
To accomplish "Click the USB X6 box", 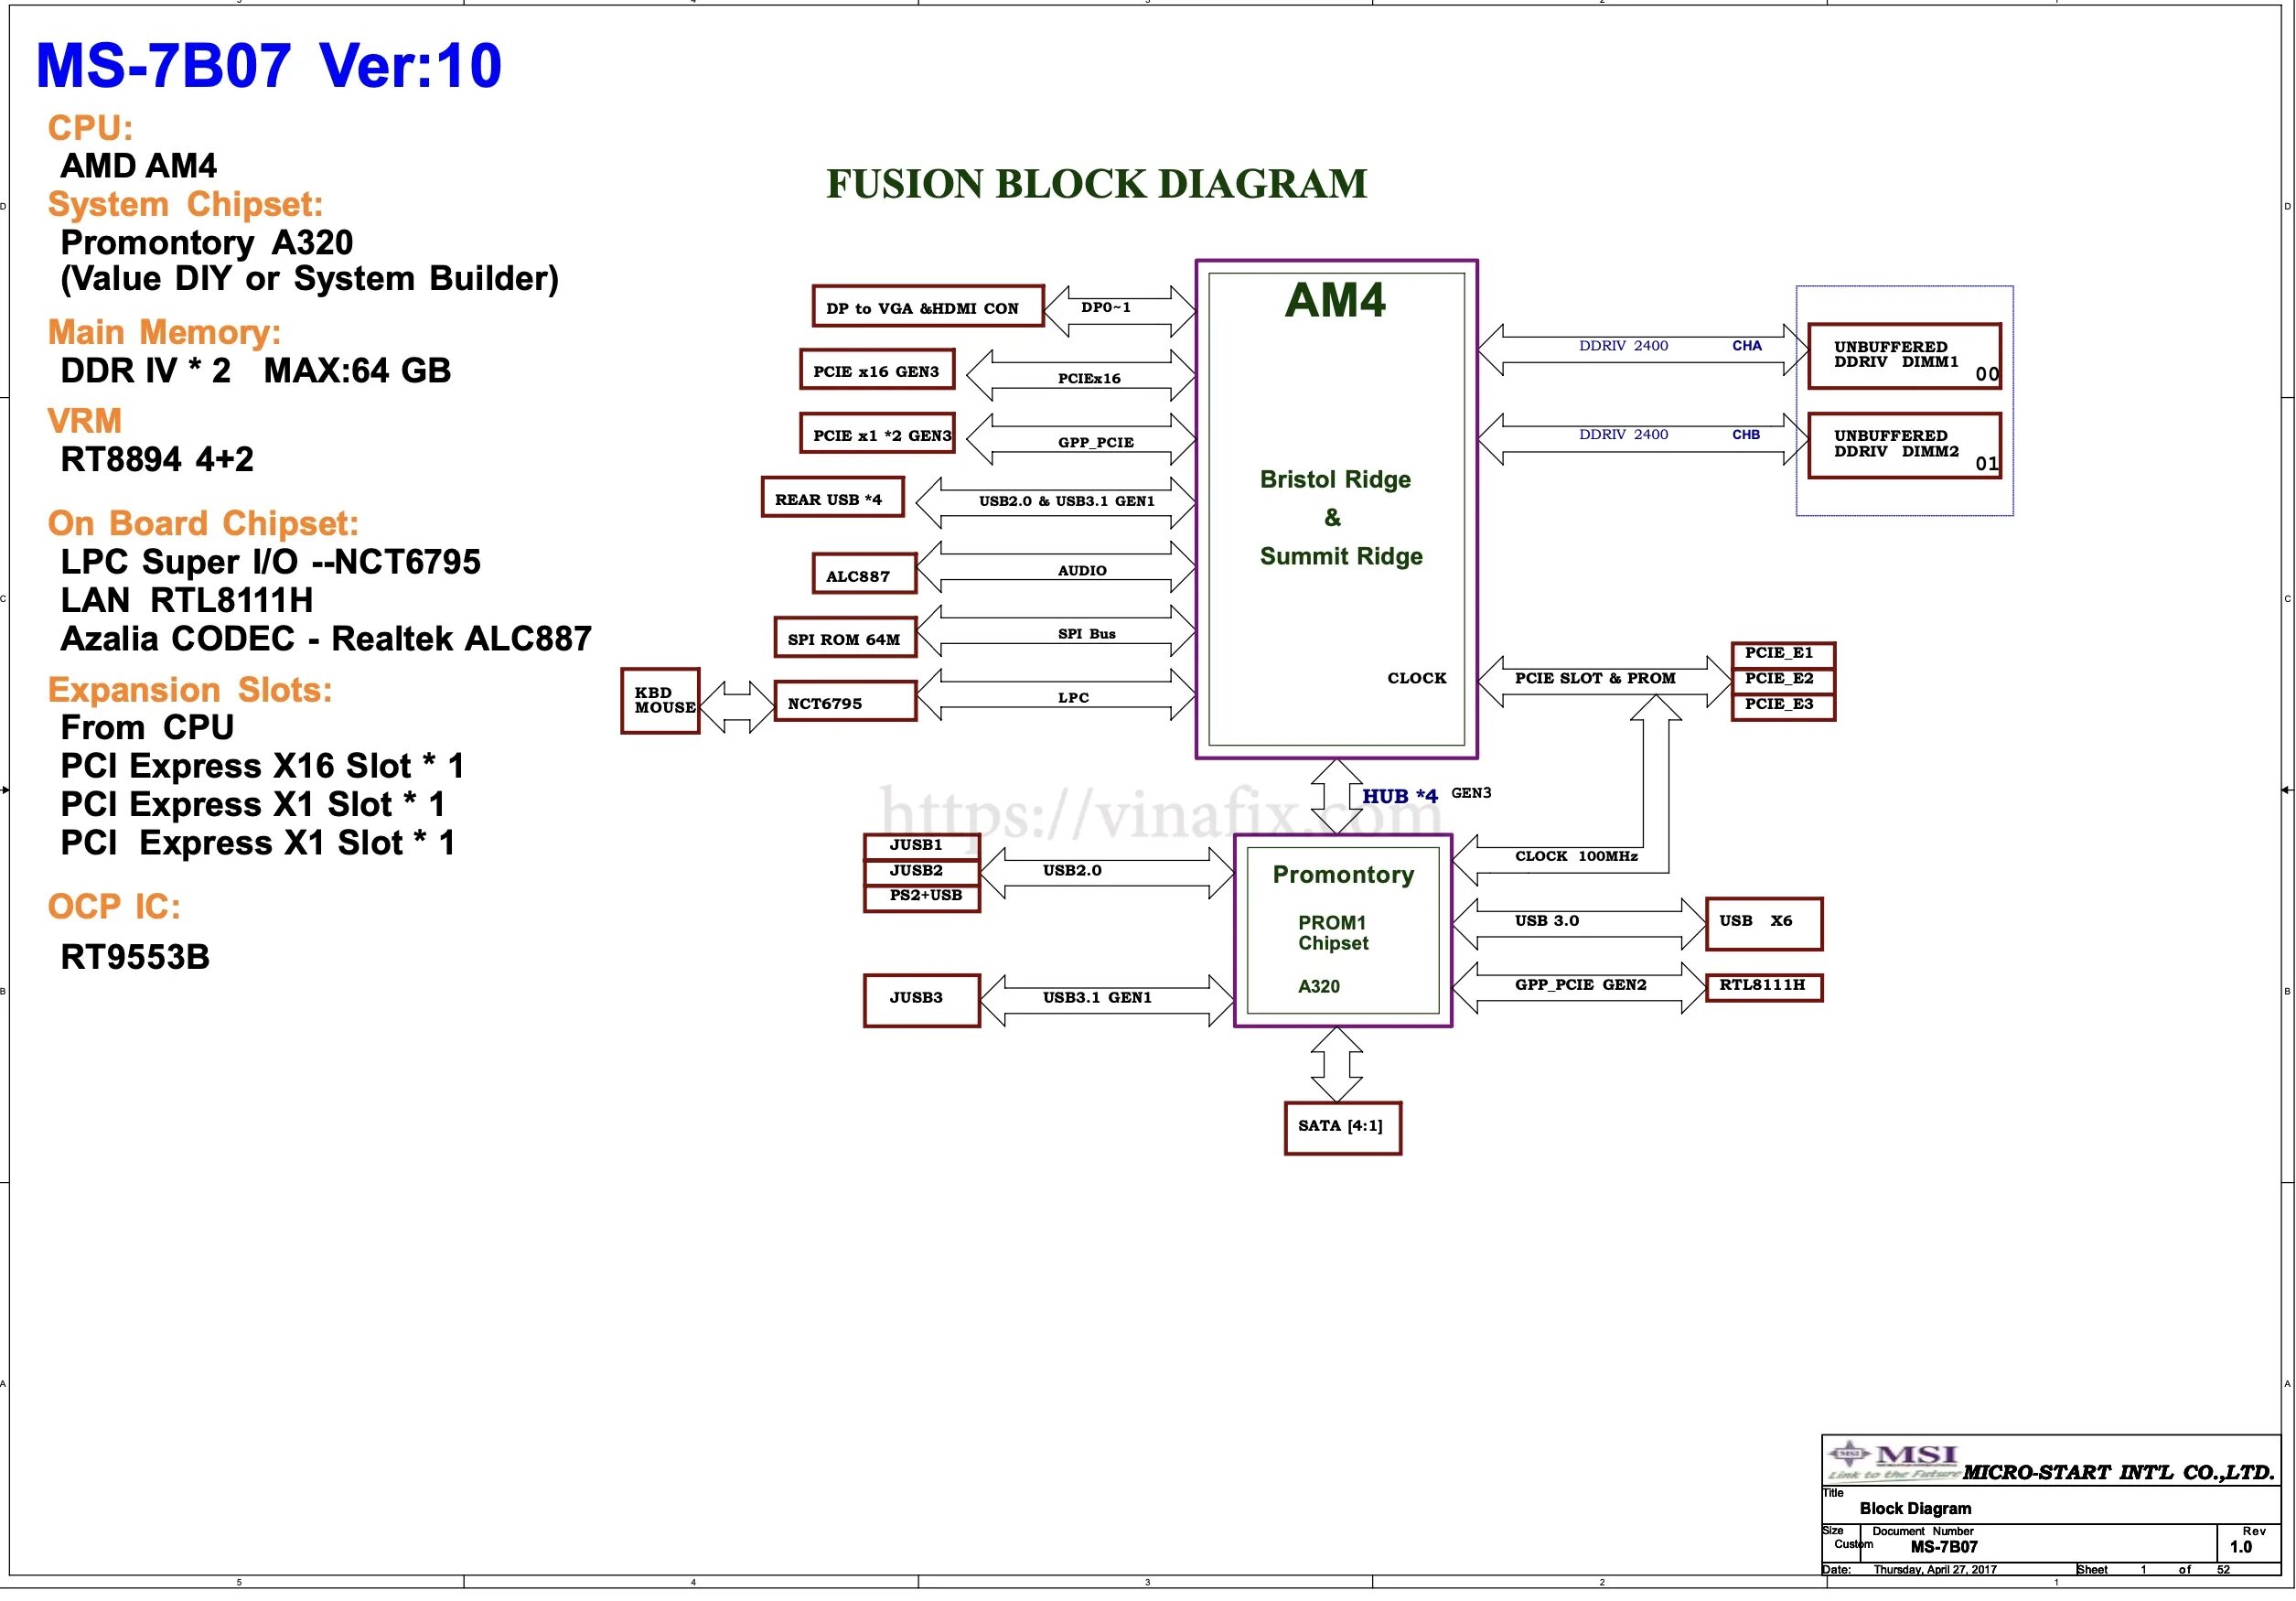I will coord(1763,923).
